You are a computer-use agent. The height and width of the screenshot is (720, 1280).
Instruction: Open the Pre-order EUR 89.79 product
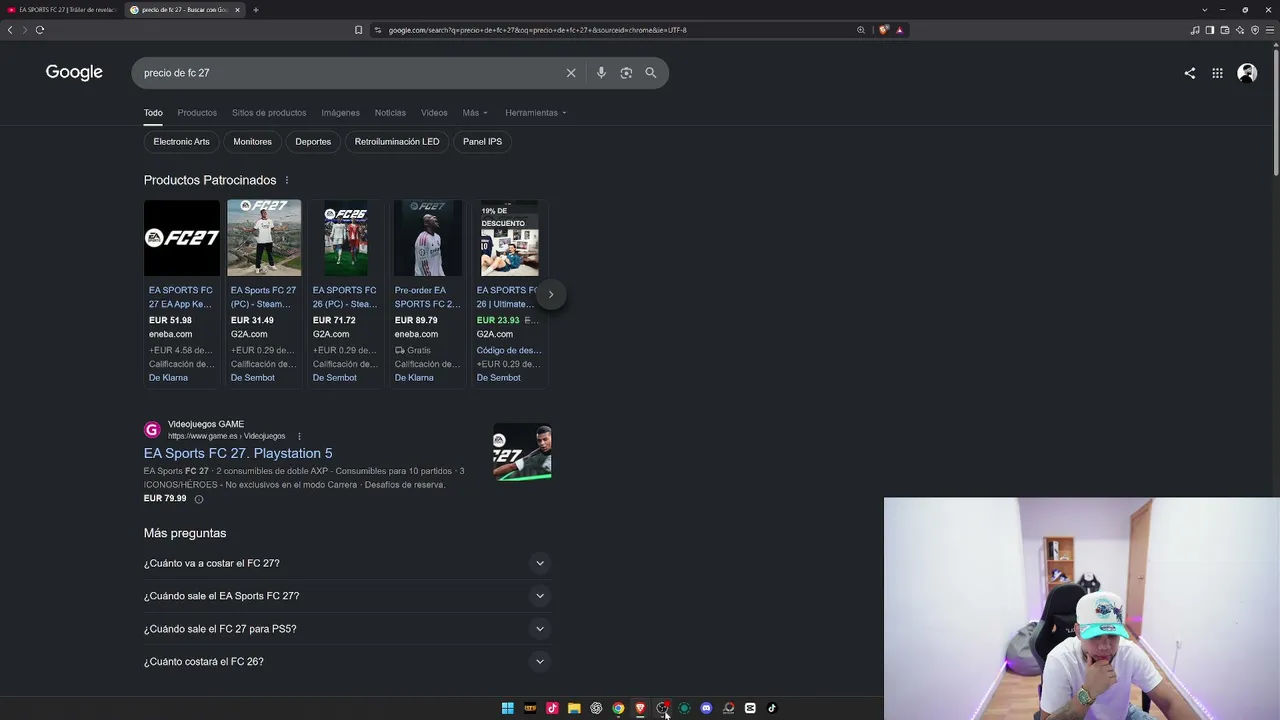coord(427,292)
